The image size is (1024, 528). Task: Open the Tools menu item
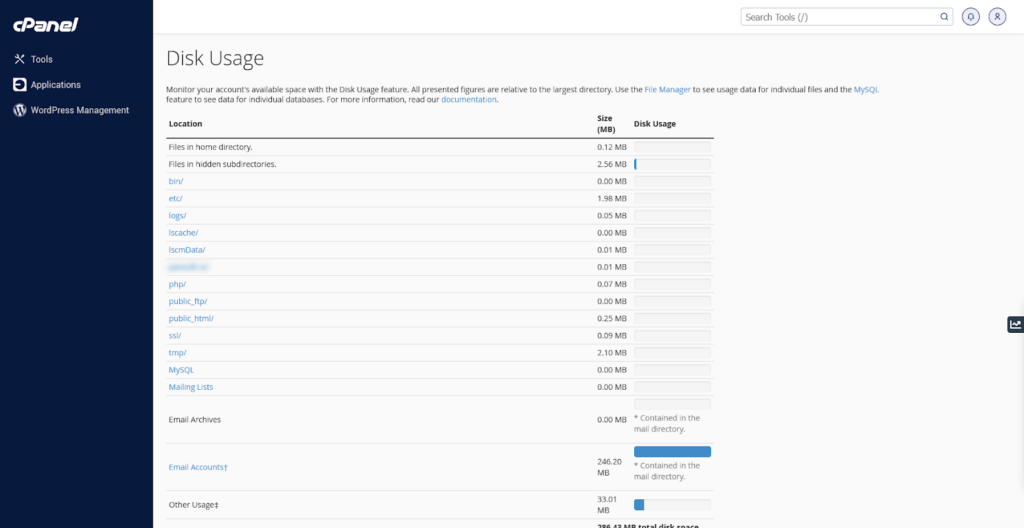point(41,59)
